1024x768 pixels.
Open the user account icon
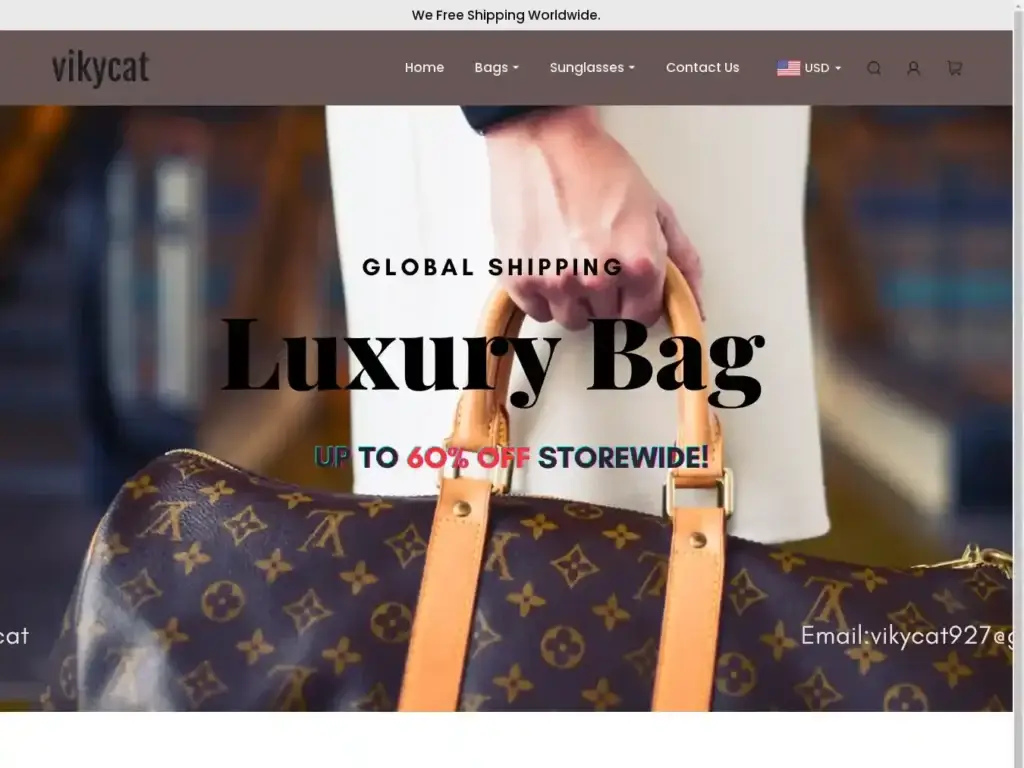pyautogui.click(x=914, y=68)
